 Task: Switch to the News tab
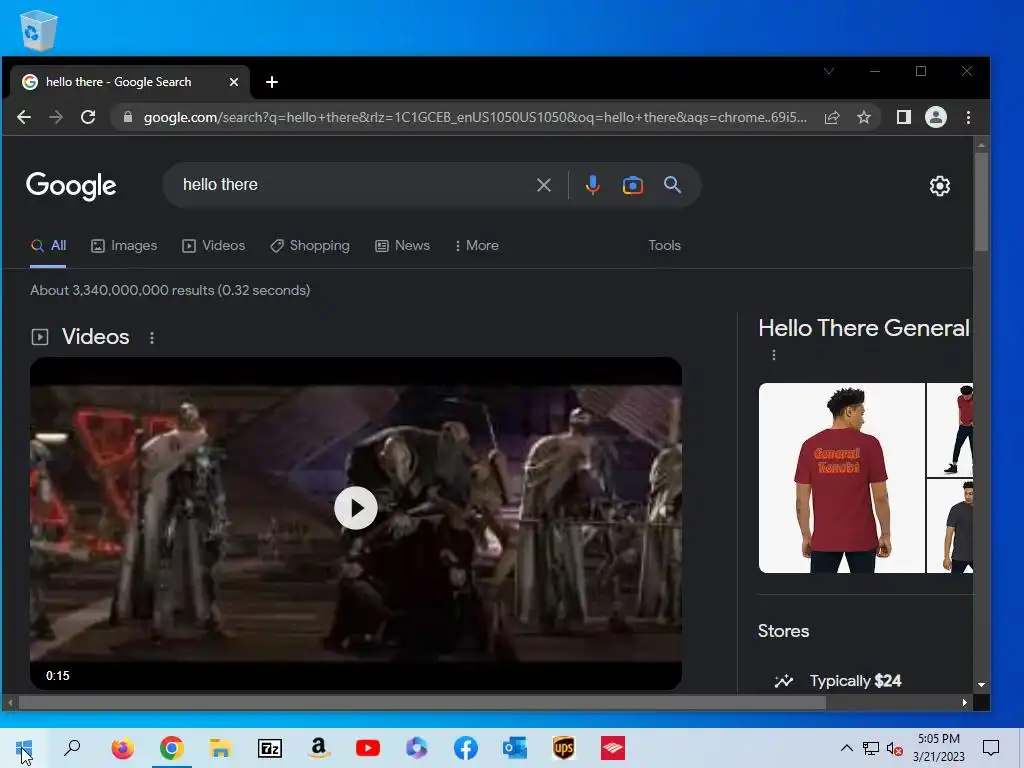coord(402,246)
